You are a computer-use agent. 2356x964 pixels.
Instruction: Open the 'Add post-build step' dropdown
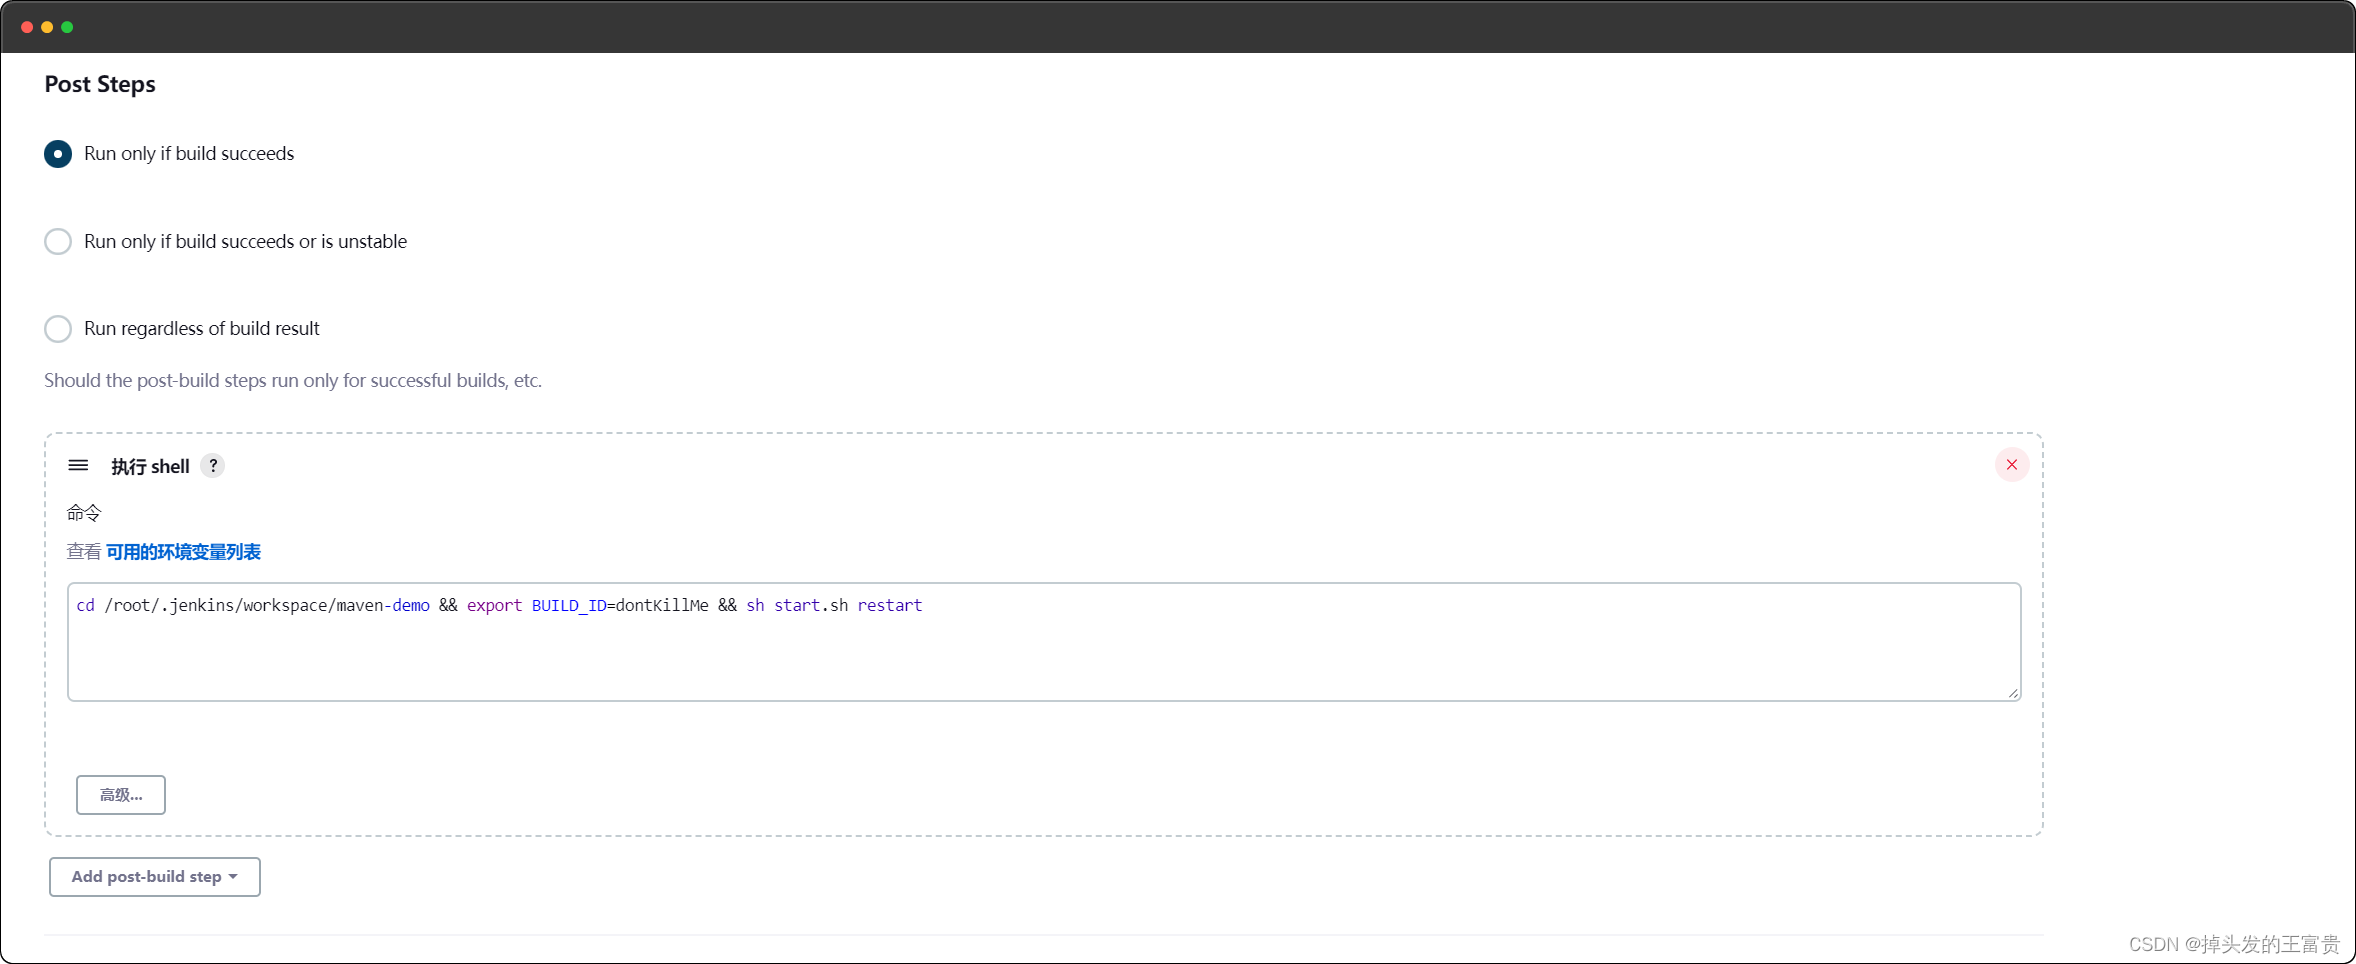click(x=155, y=877)
